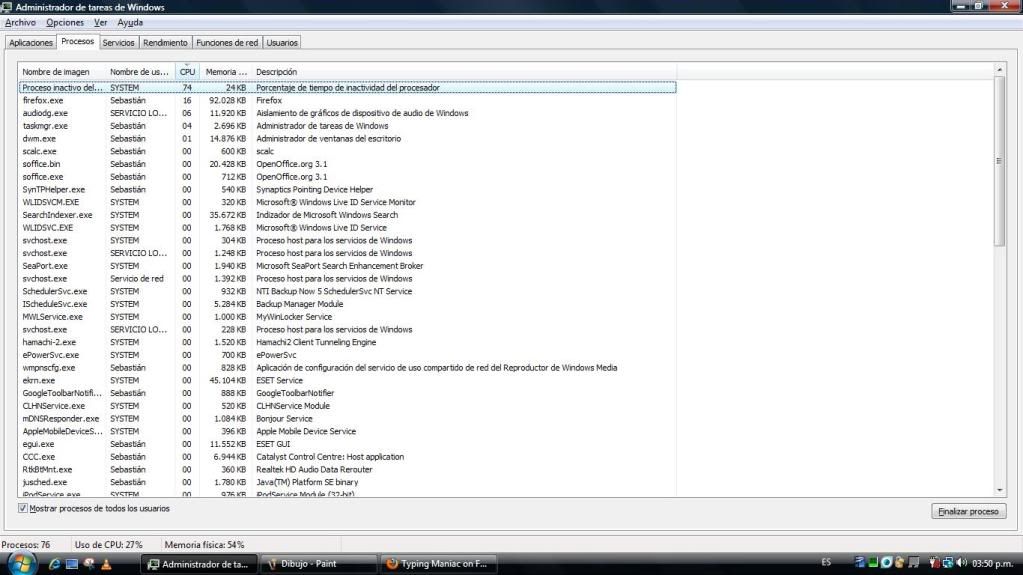The height and width of the screenshot is (575, 1023).
Task: Click the network connection tray icon
Action: coord(948,563)
